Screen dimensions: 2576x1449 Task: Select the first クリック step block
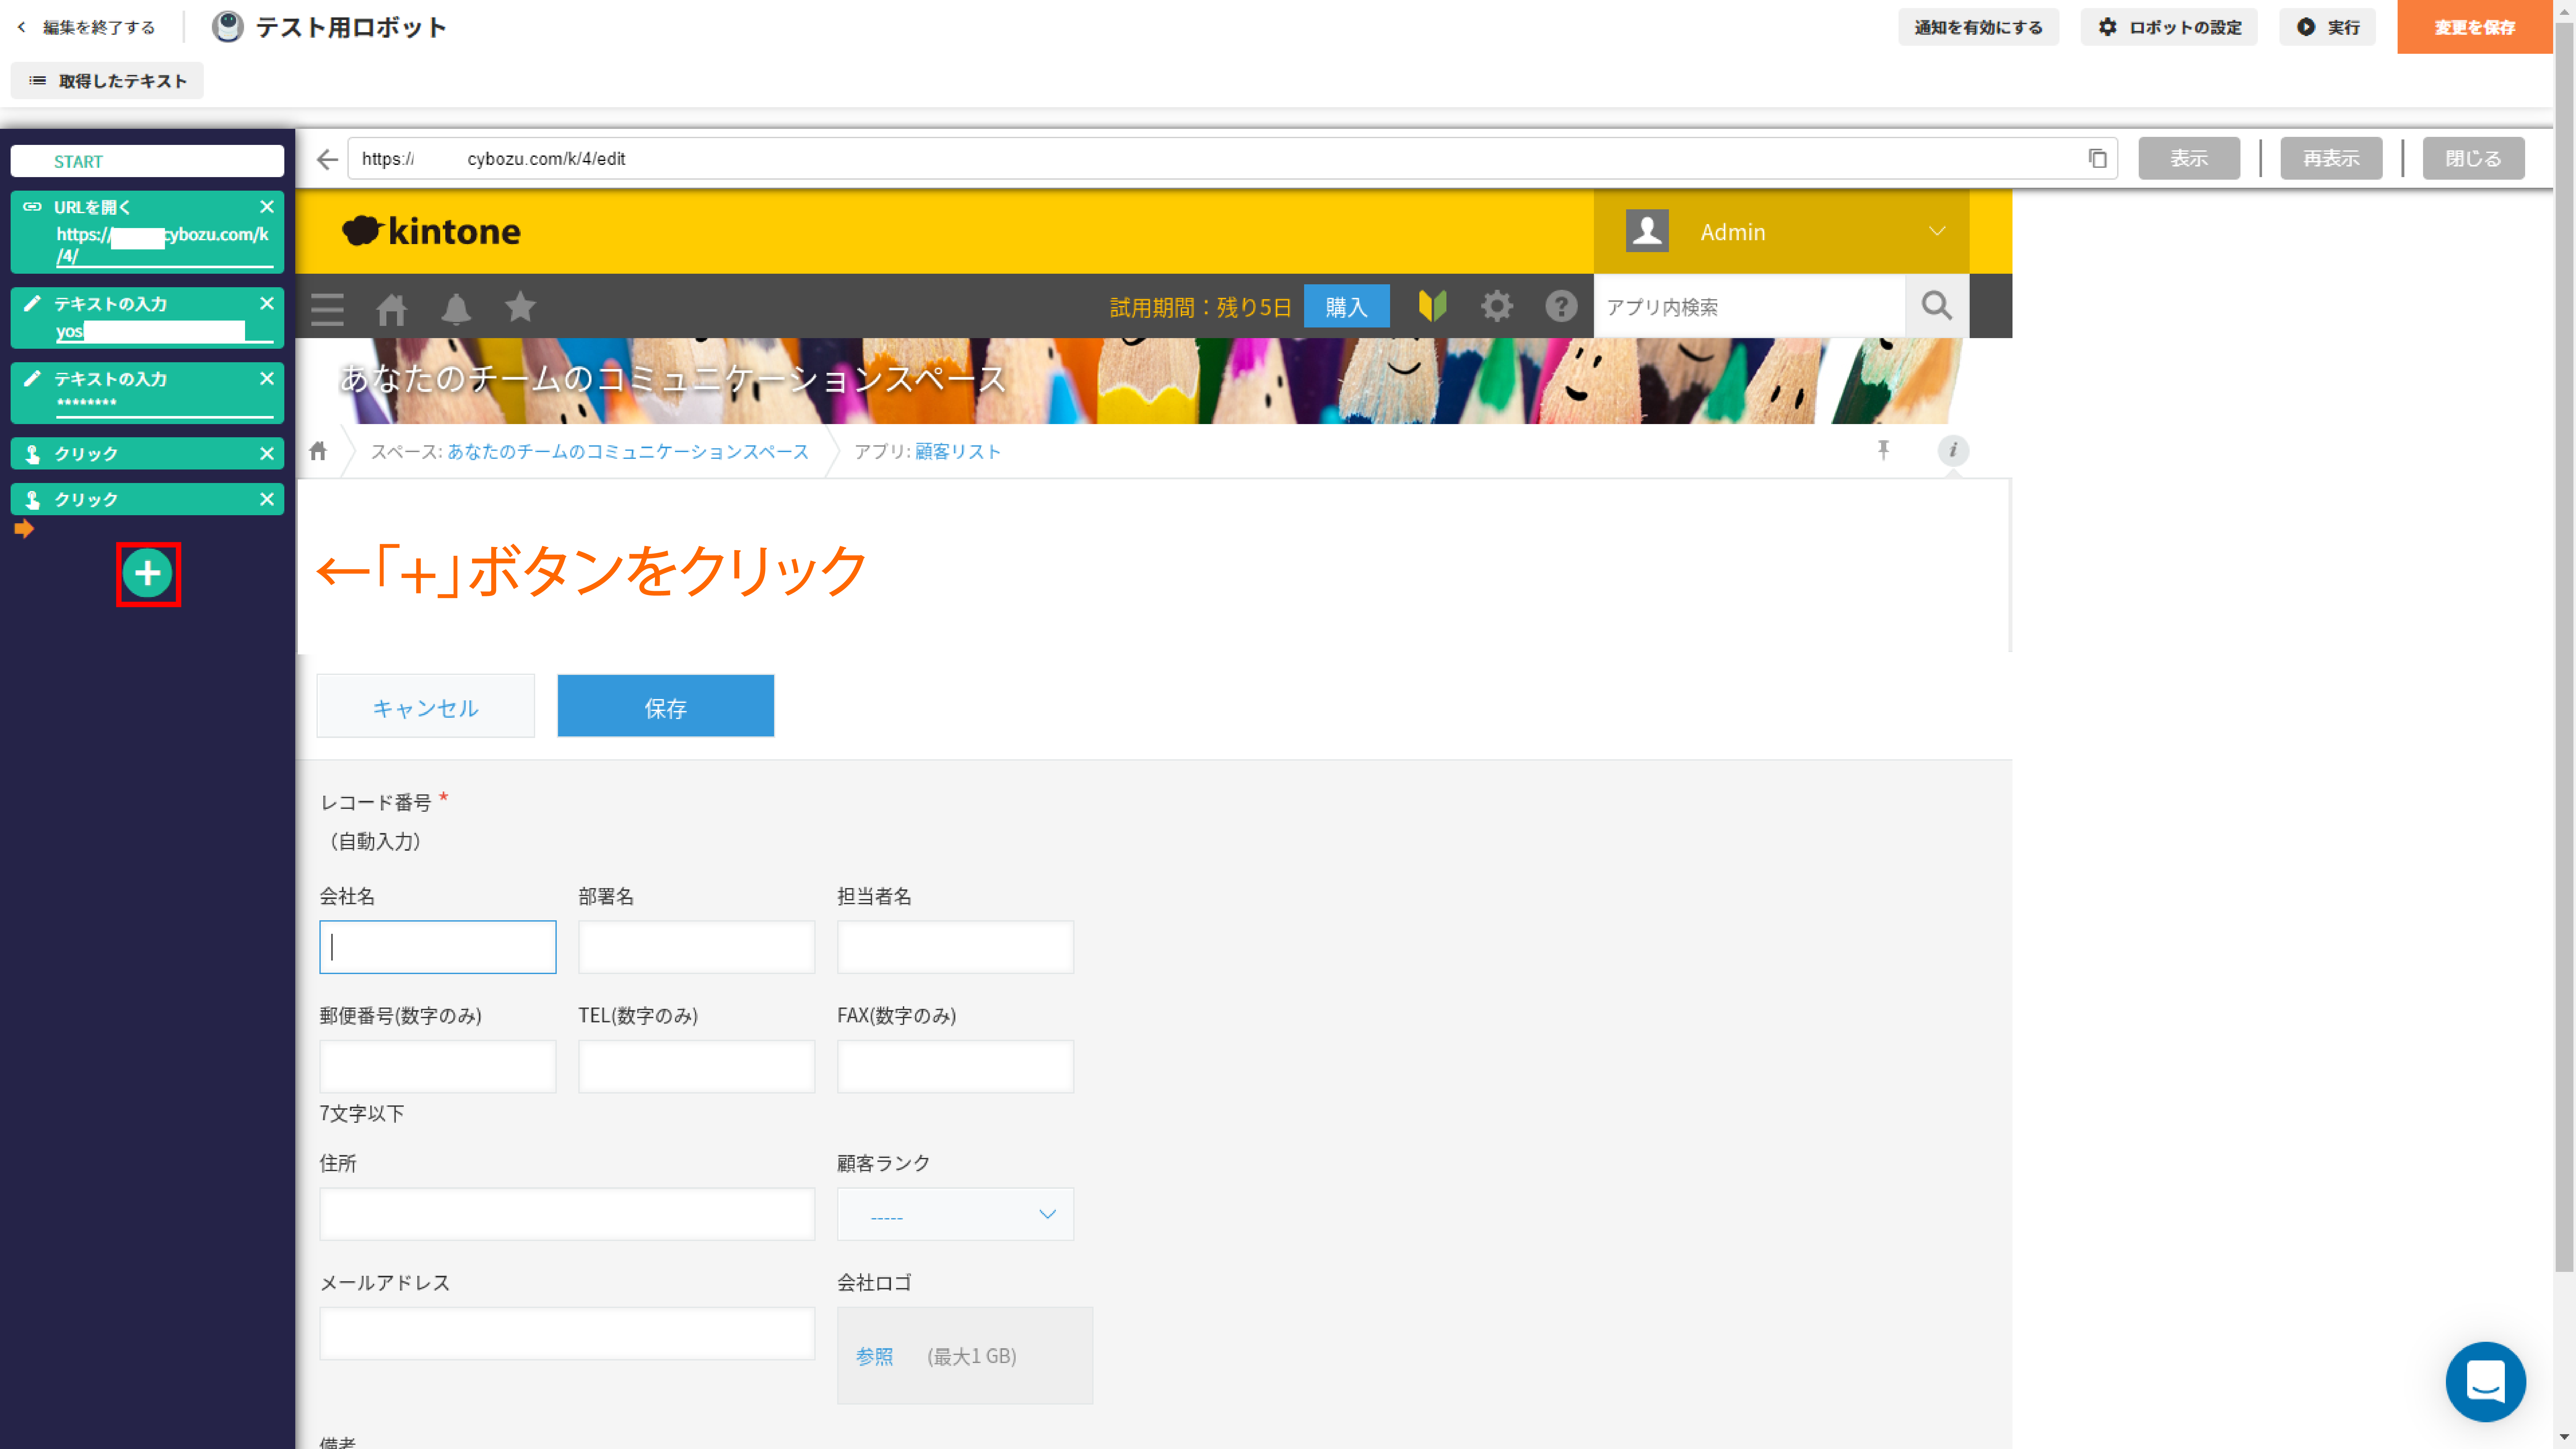[147, 454]
